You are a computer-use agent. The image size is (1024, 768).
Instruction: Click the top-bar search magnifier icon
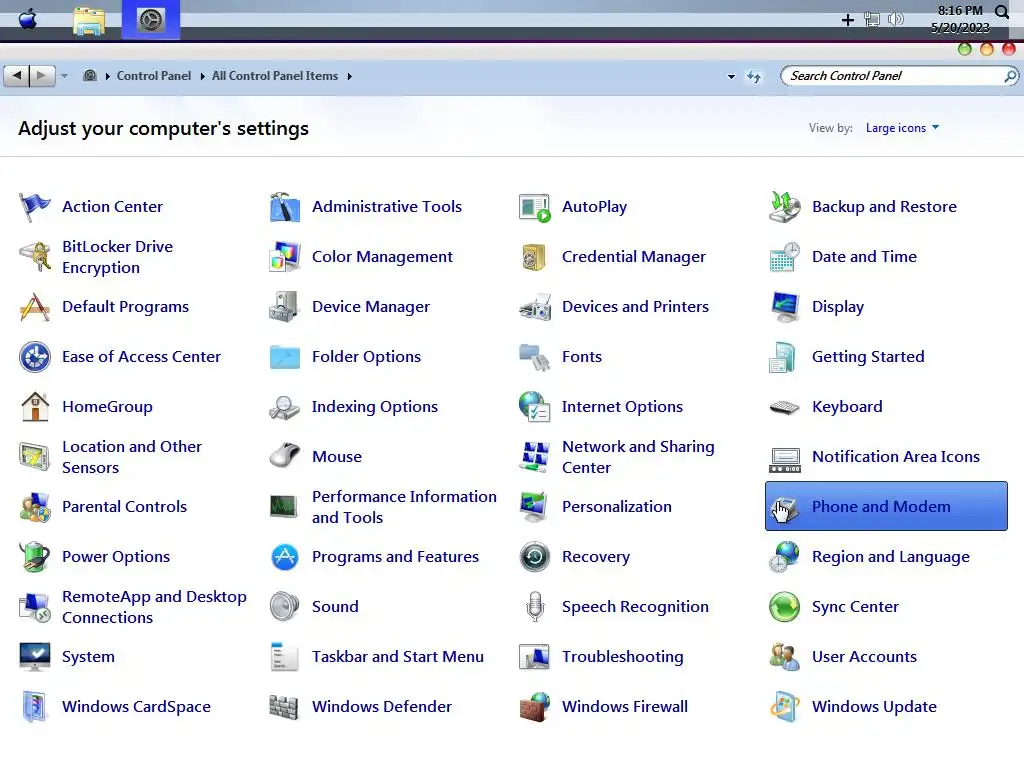1001,12
